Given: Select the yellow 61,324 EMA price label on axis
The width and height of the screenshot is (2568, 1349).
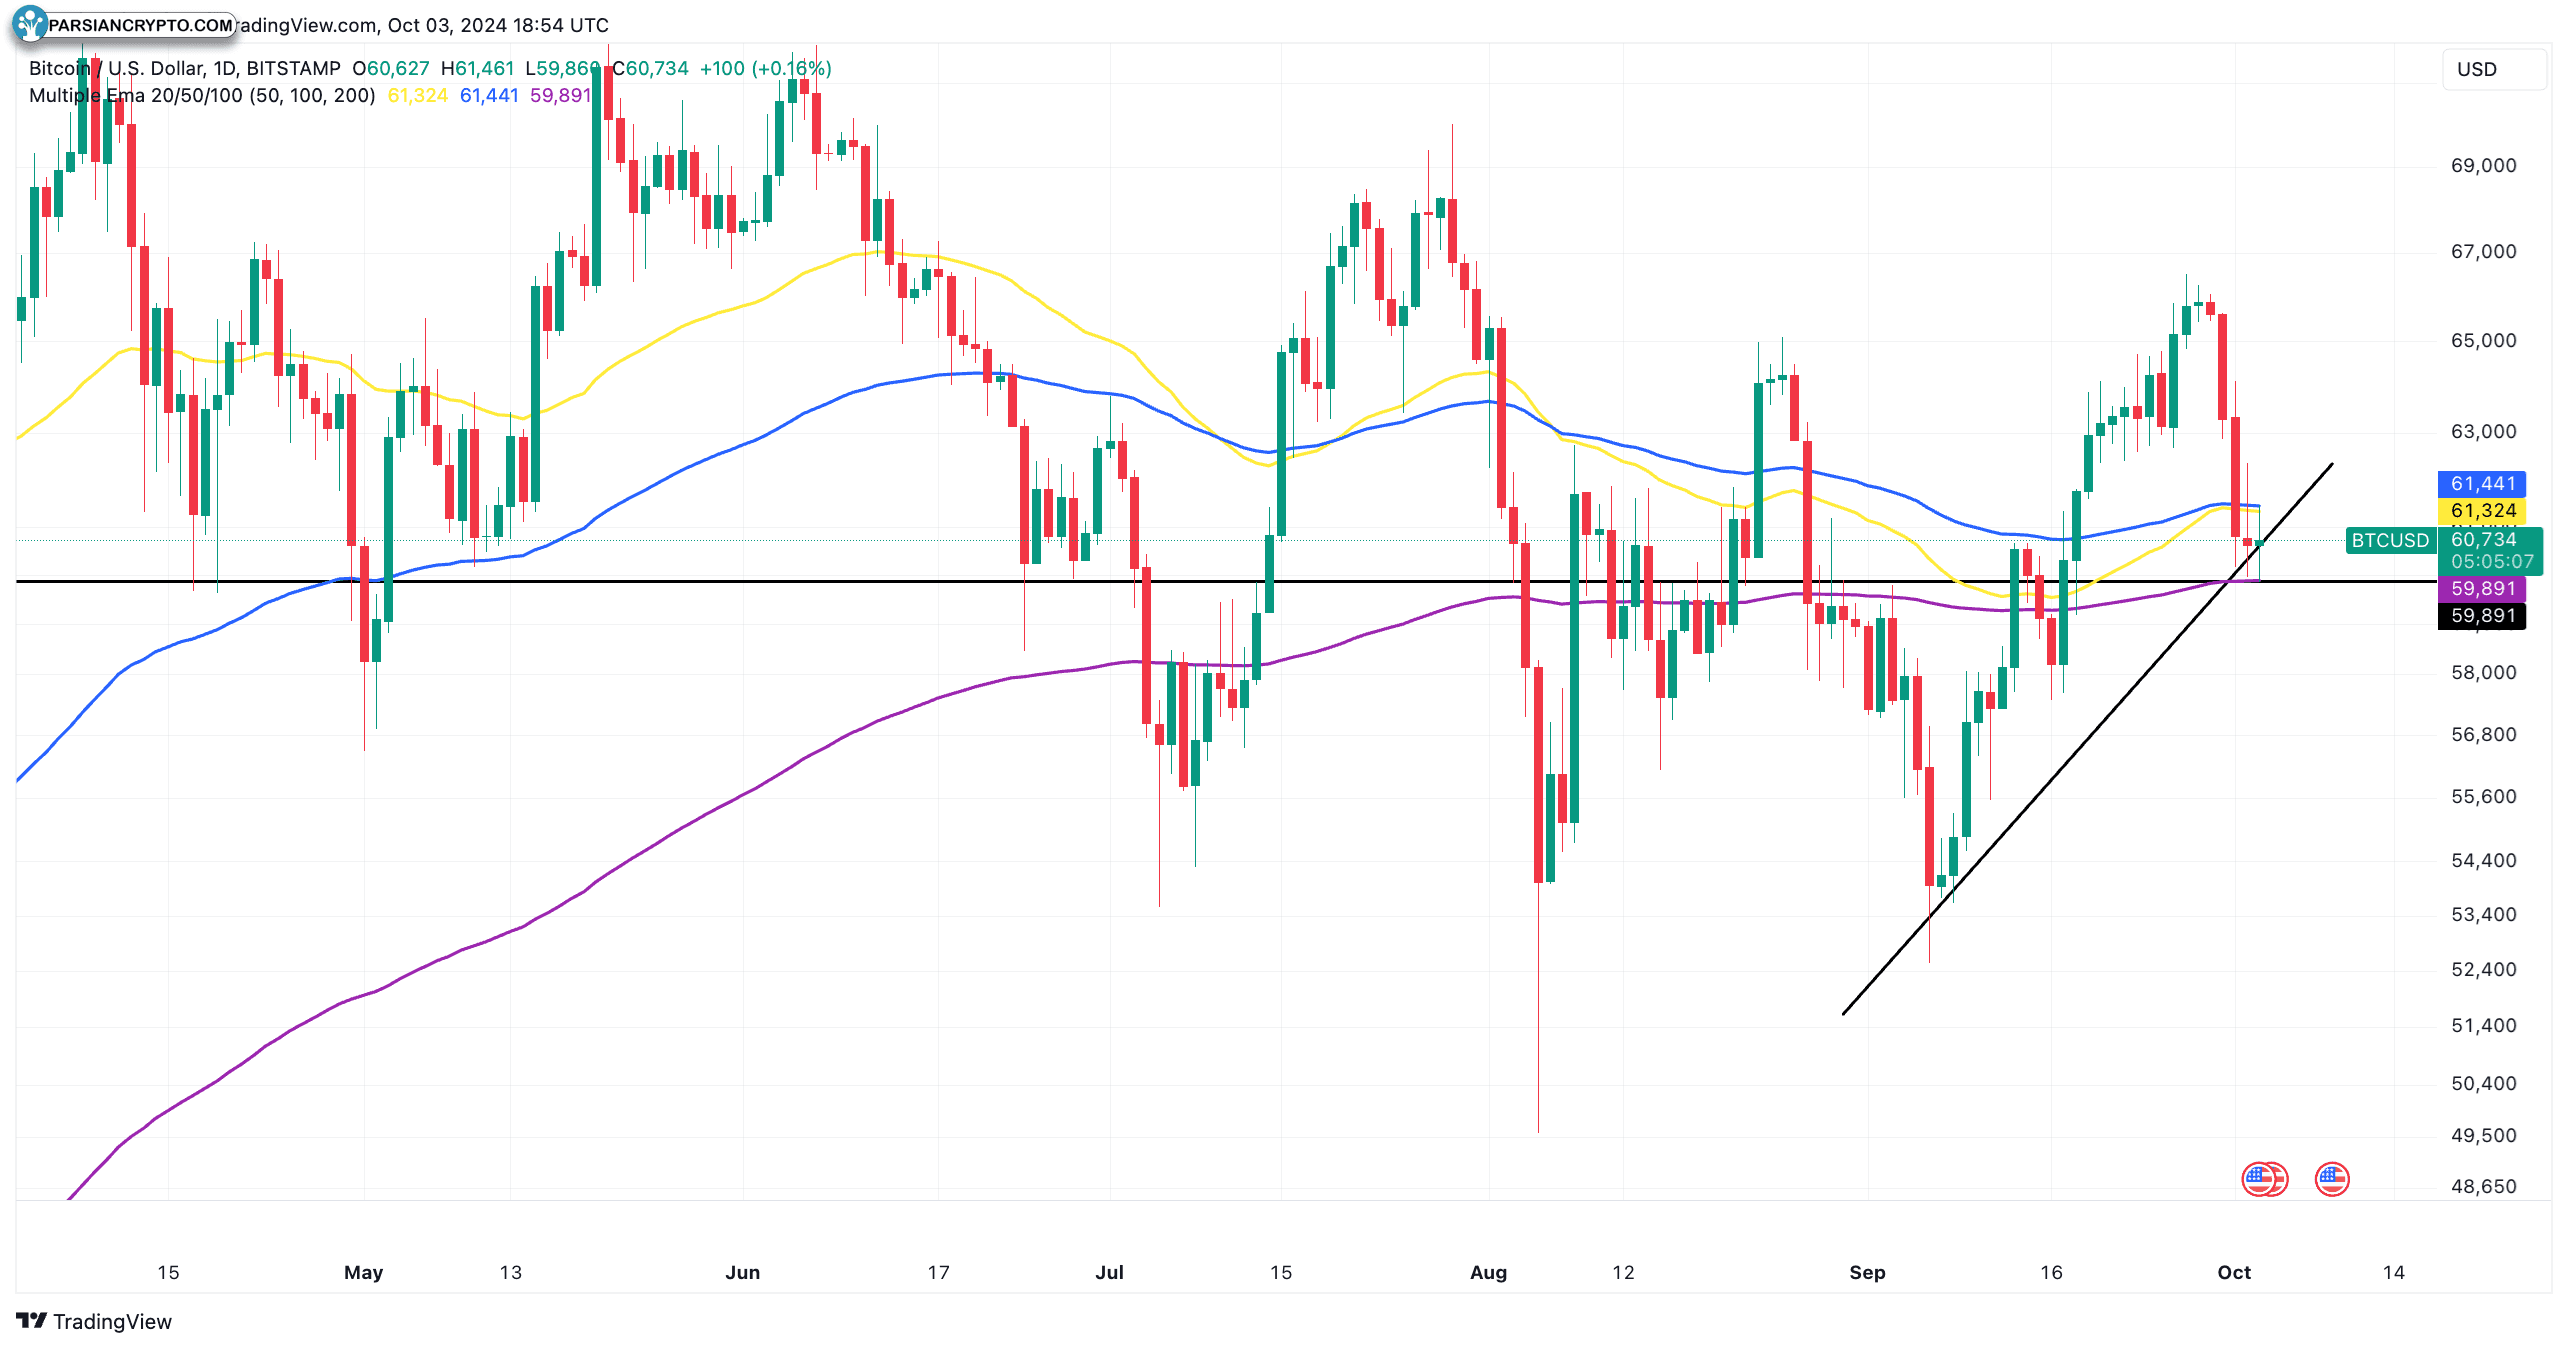Looking at the screenshot, I should click(2482, 511).
